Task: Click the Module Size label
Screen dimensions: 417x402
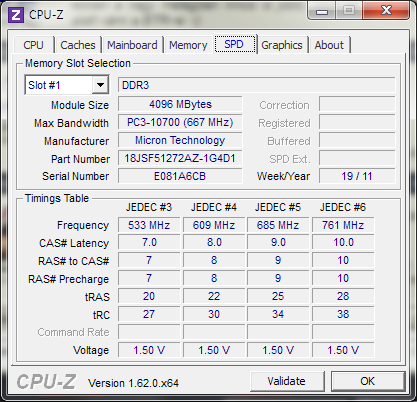Action: coord(80,105)
